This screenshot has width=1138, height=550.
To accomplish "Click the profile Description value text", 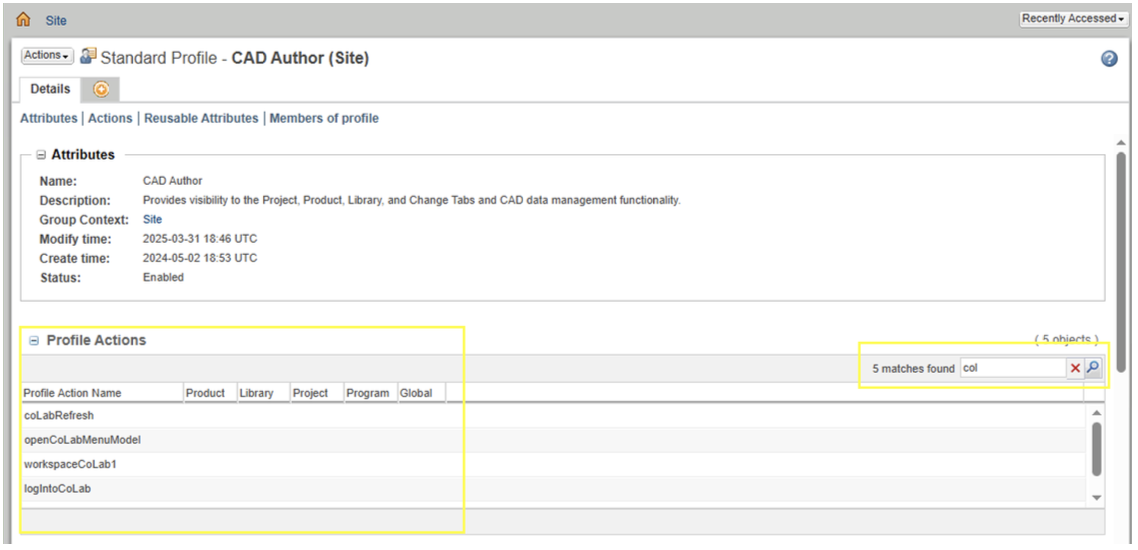I will pos(412,200).
